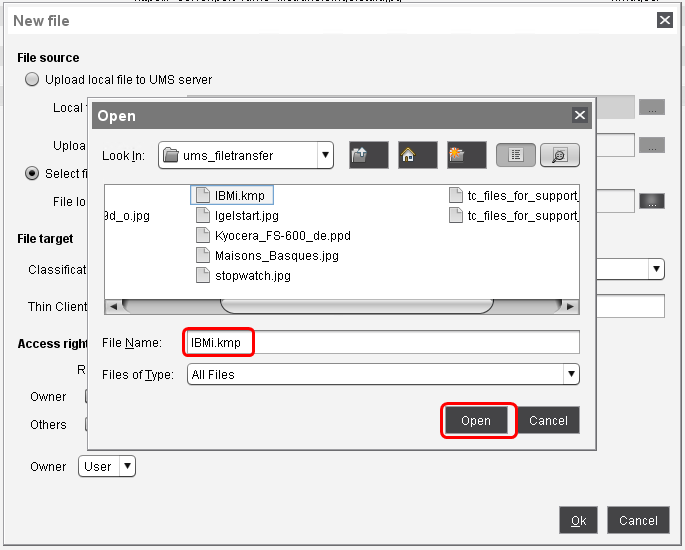Create a new folder in ums_filetransfer
The width and height of the screenshot is (685, 550).
pos(467,155)
